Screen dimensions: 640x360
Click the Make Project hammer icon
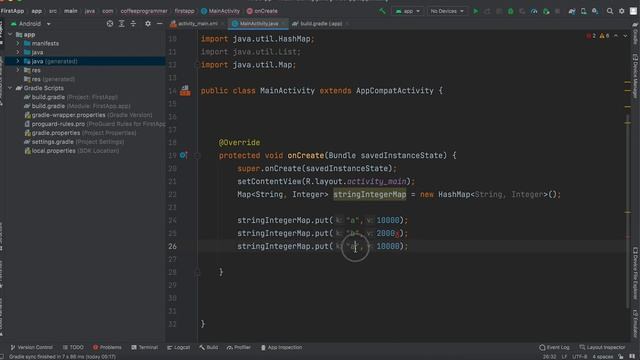[x=382, y=11]
